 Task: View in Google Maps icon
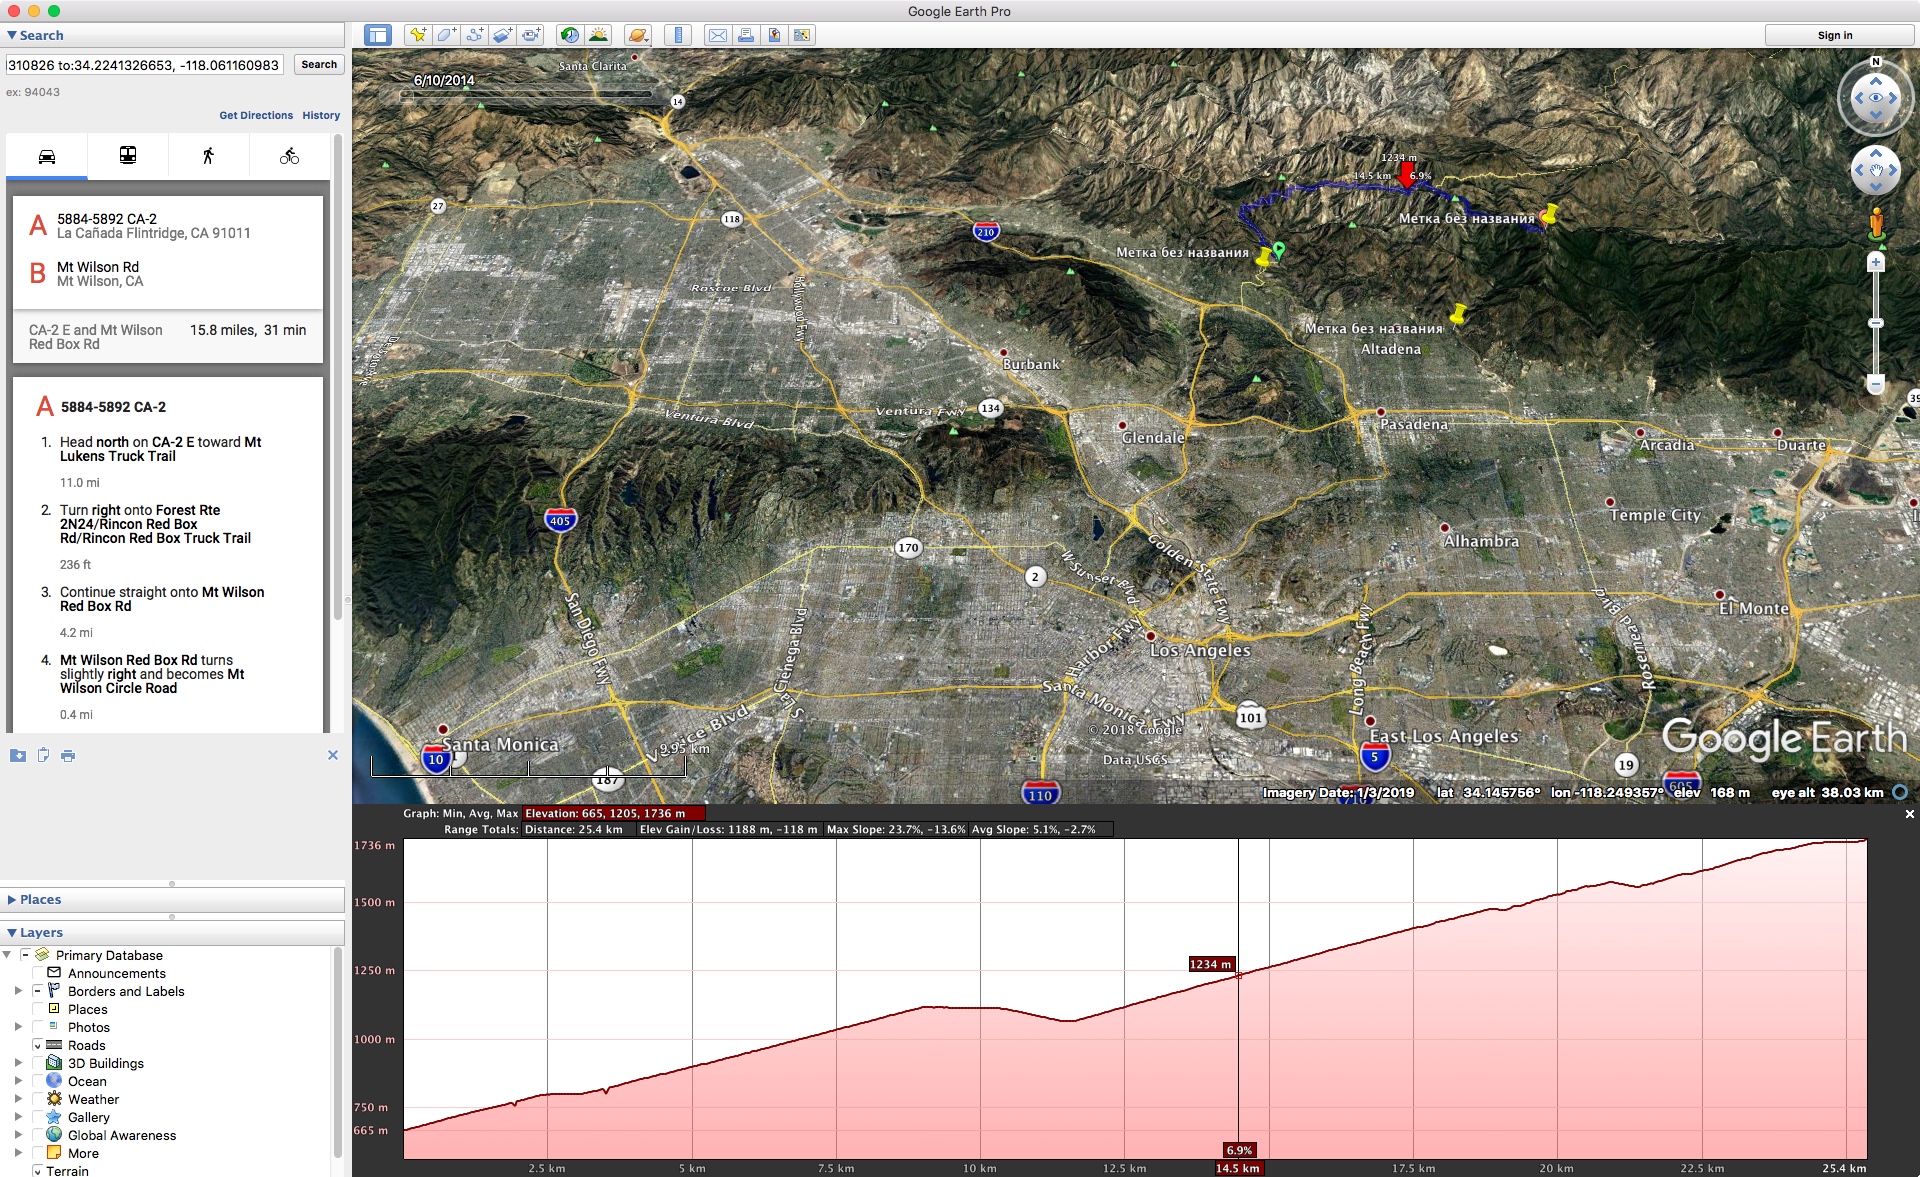(x=802, y=35)
